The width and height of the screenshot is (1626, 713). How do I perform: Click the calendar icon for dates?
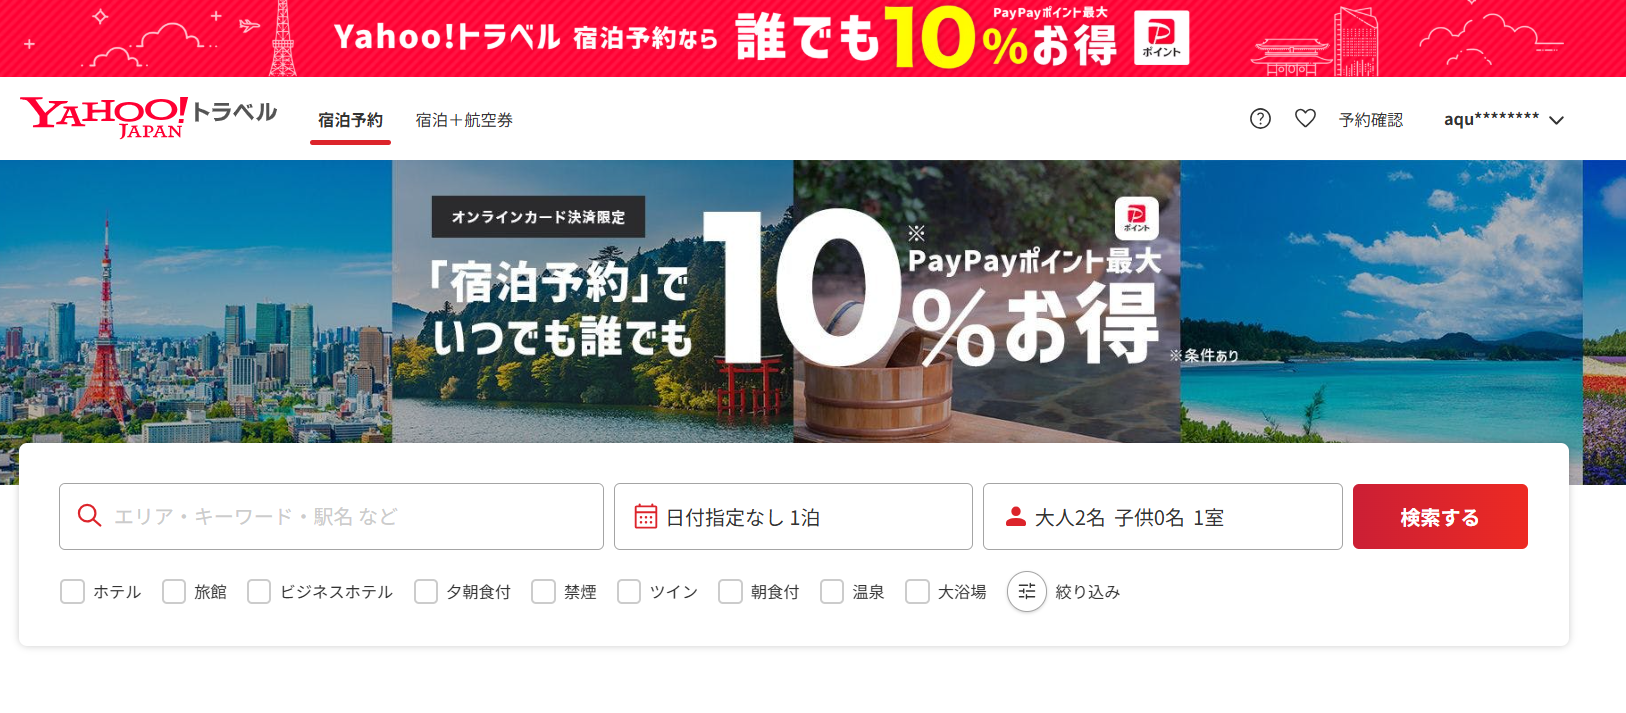[x=646, y=517]
